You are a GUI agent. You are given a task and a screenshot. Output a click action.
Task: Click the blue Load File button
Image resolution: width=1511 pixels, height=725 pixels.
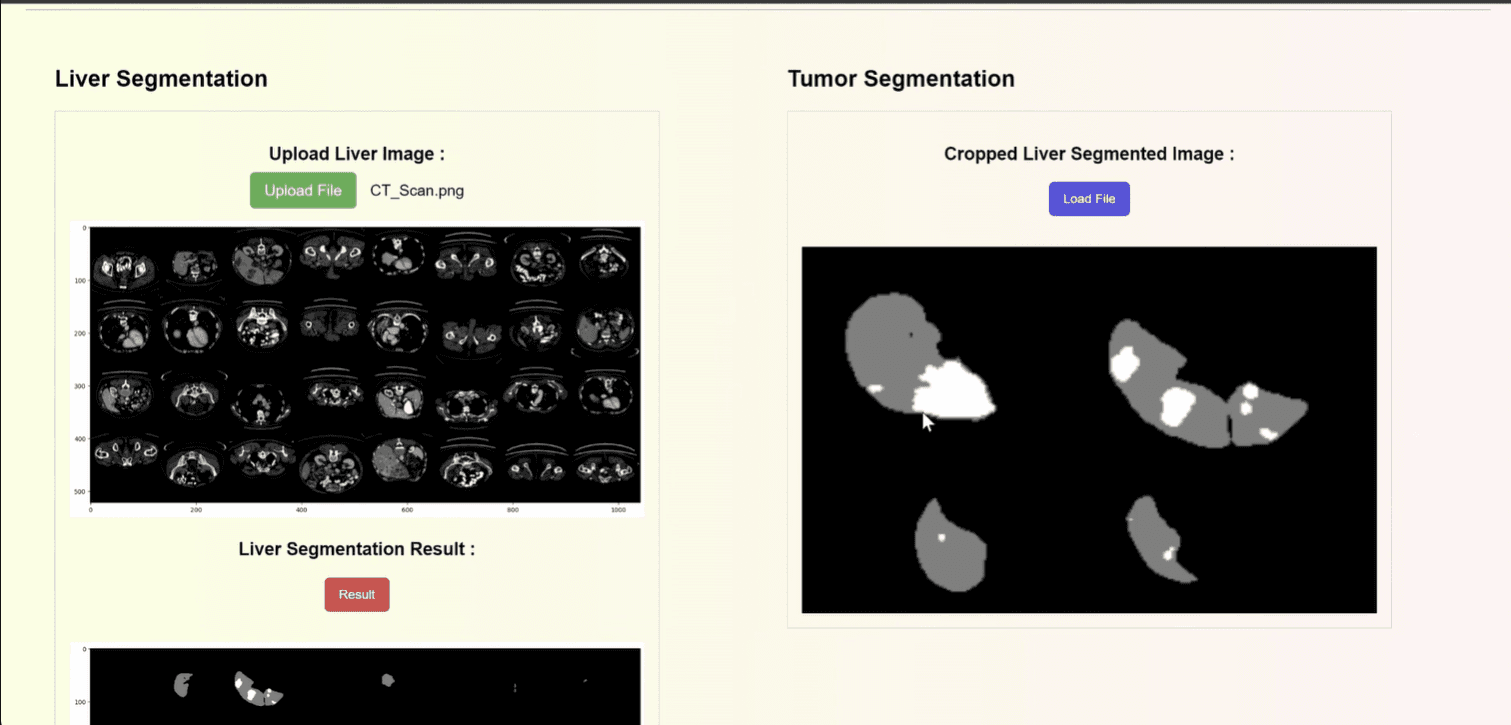(x=1089, y=199)
